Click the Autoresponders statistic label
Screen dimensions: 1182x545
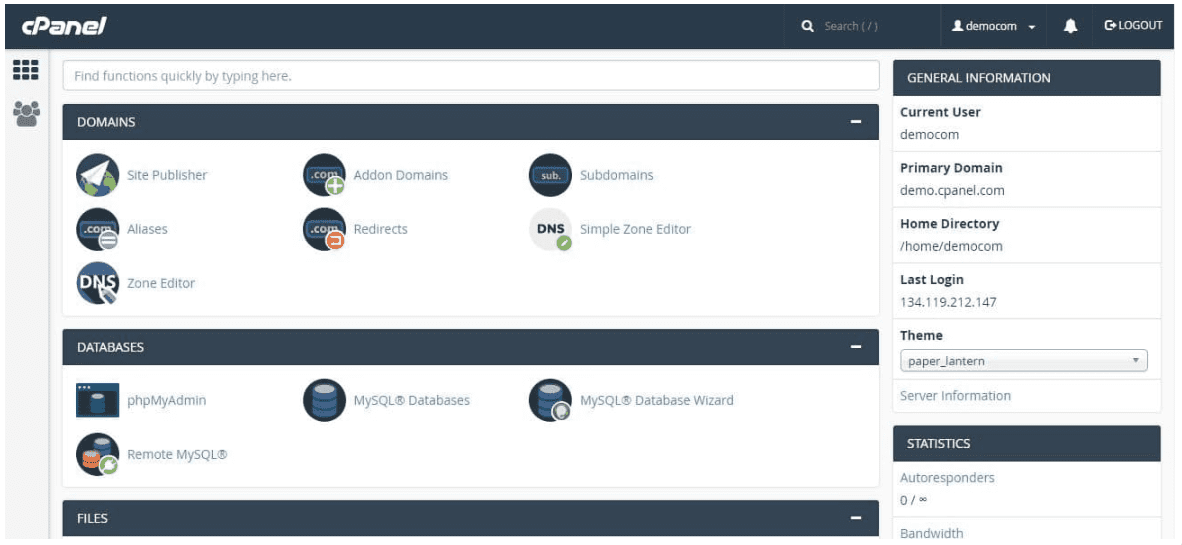(947, 478)
